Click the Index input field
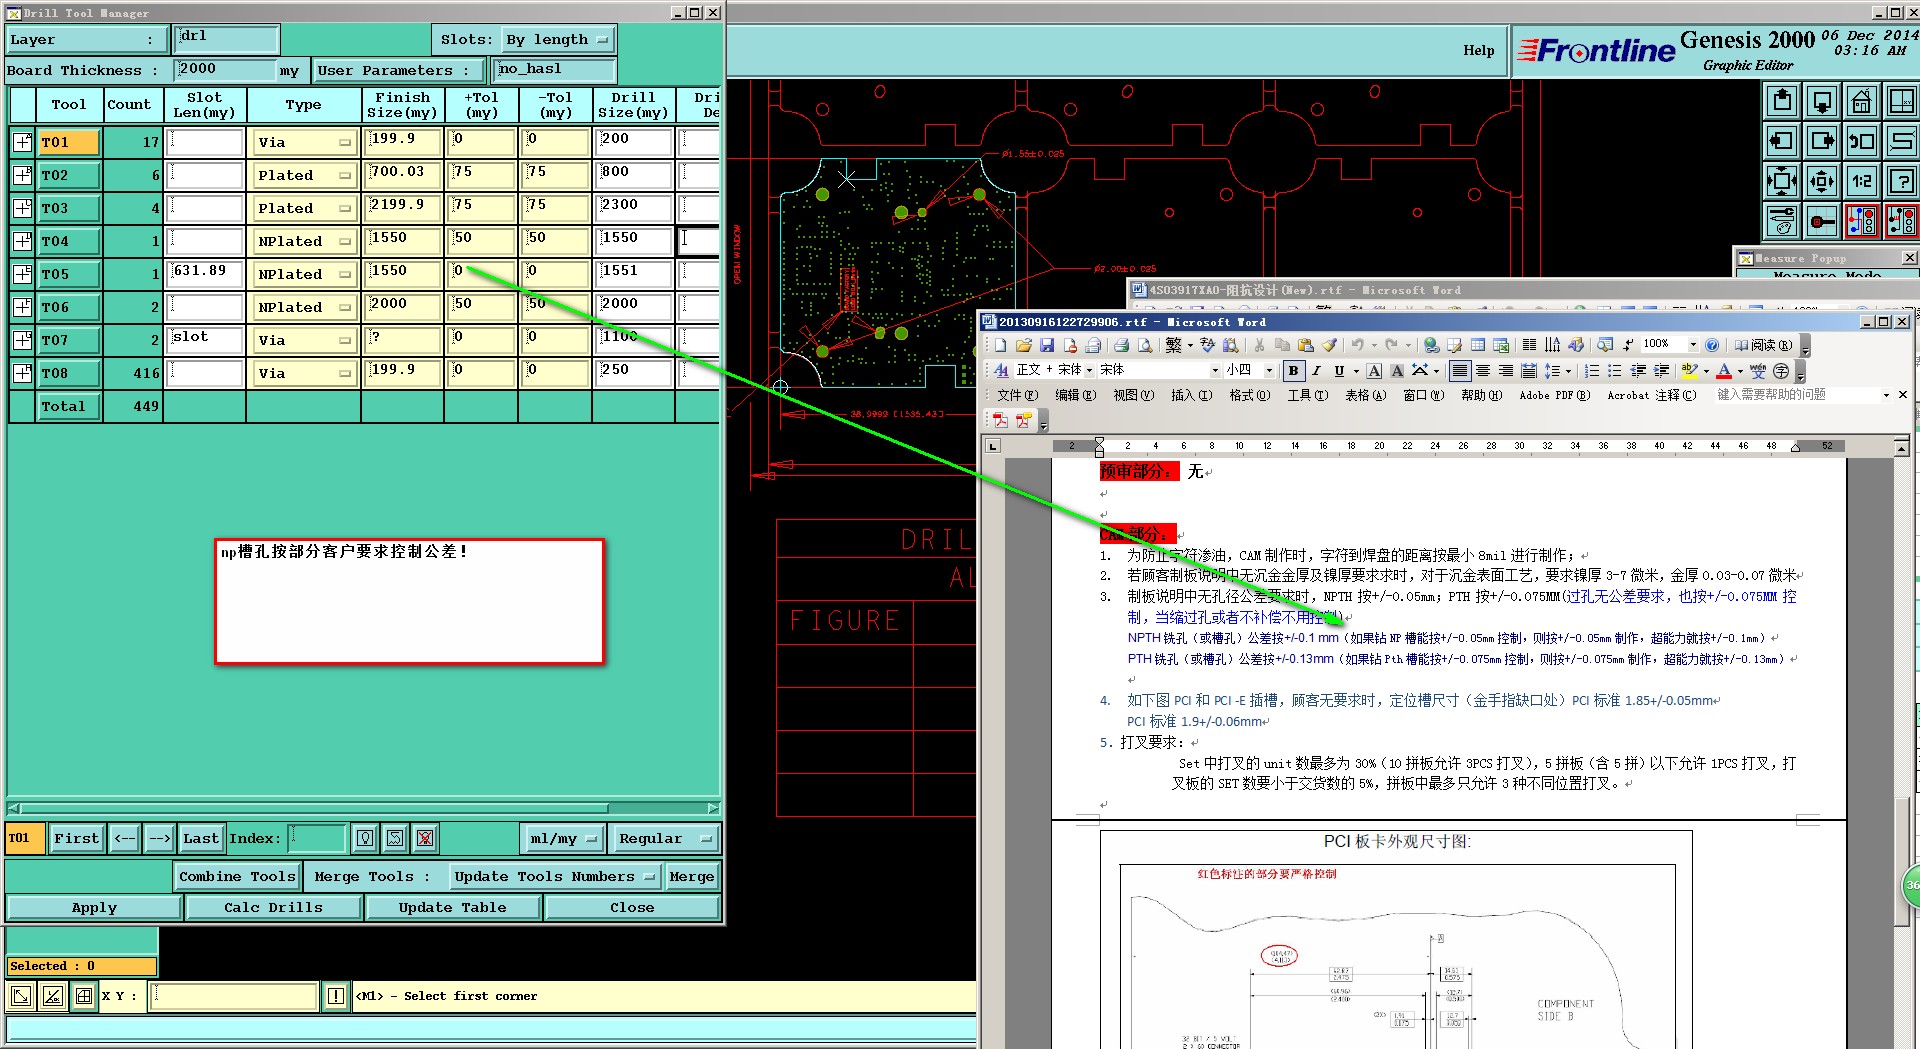Viewport: 1920px width, 1049px height. 318,838
